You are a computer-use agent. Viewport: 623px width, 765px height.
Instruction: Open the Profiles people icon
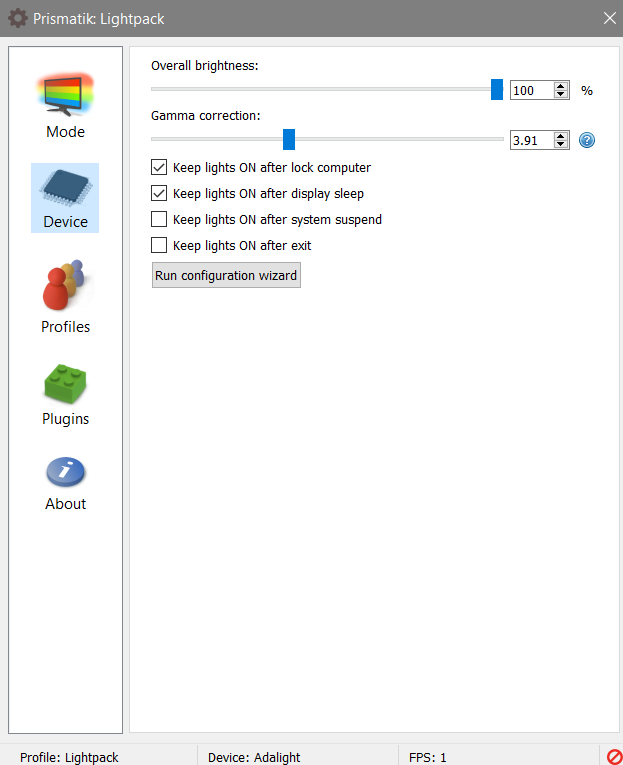point(65,285)
